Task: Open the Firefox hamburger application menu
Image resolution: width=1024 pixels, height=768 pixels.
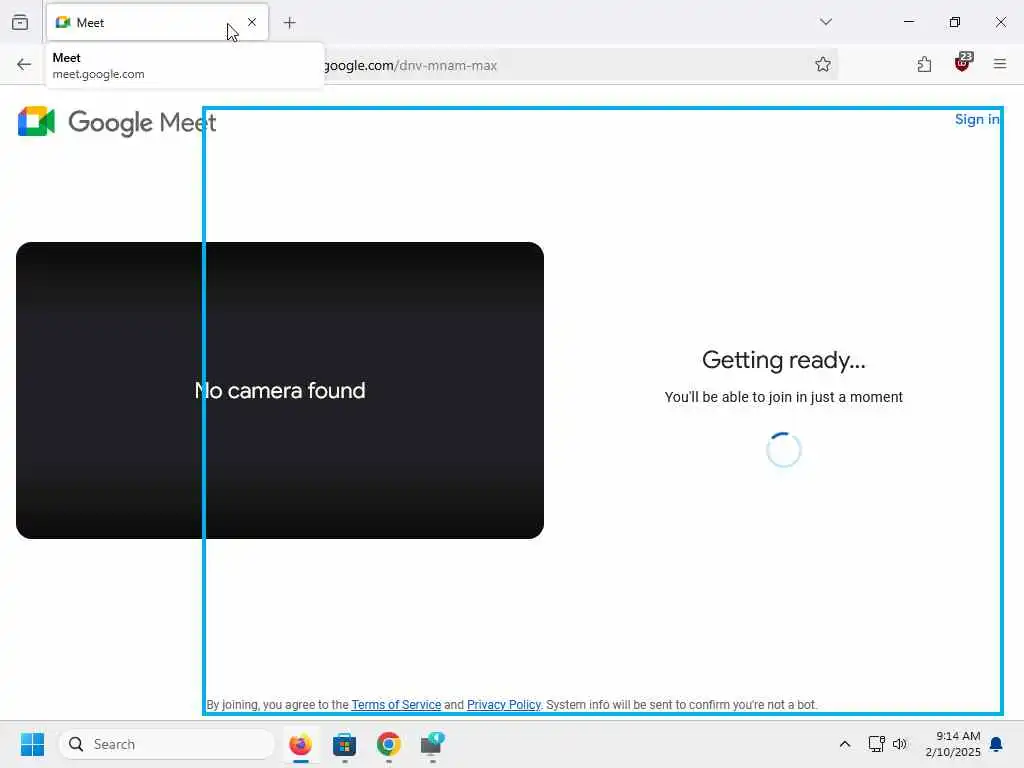Action: 1000,64
